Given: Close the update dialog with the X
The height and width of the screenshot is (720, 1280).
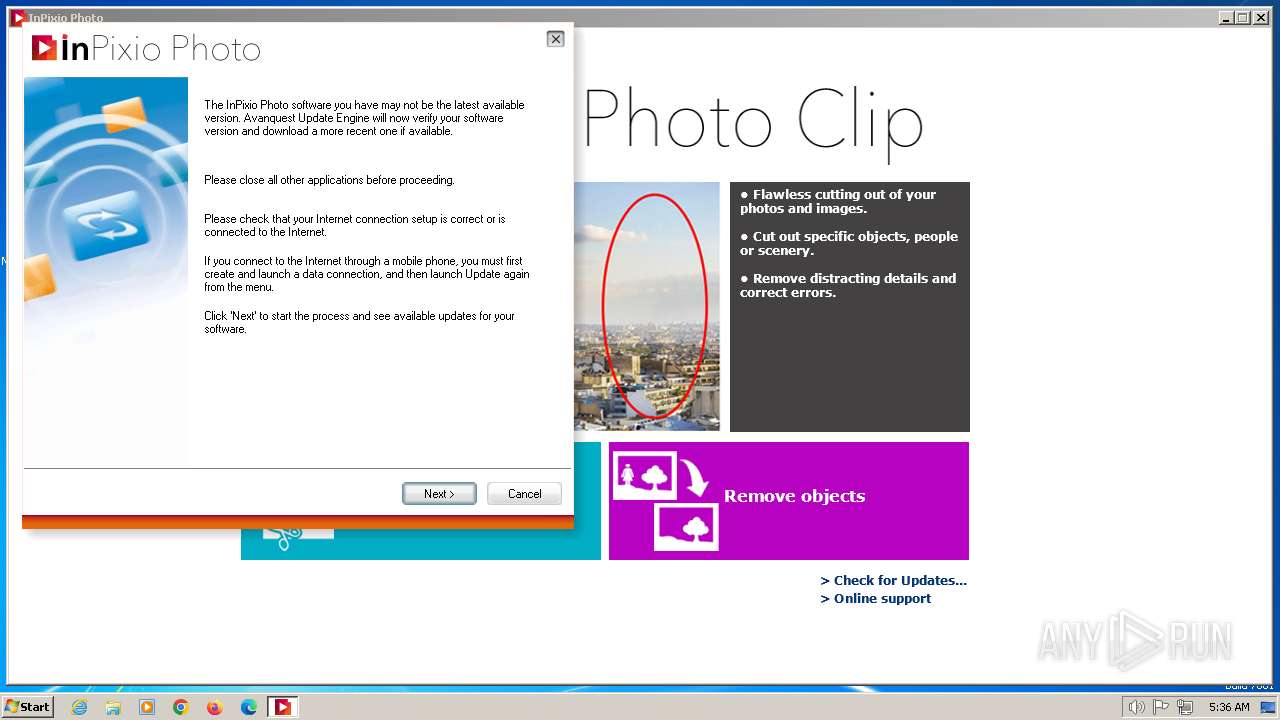Looking at the screenshot, I should pyautogui.click(x=555, y=39).
